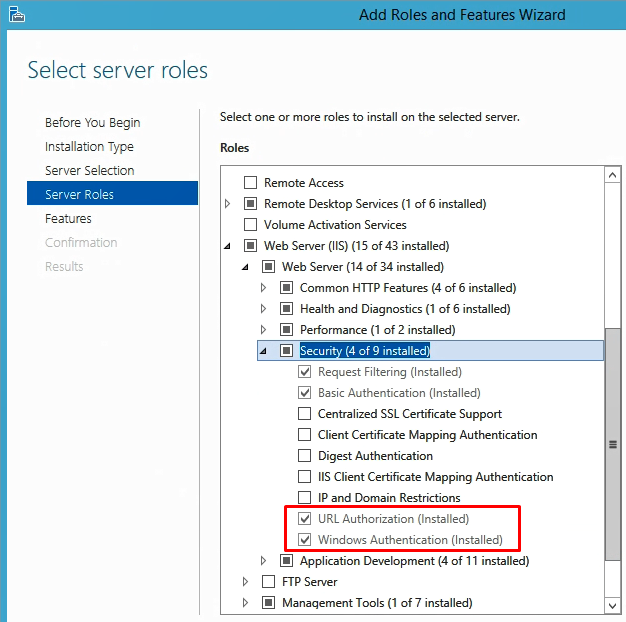Tick Centralized SSL Certificate Support
The image size is (626, 622).
[305, 414]
